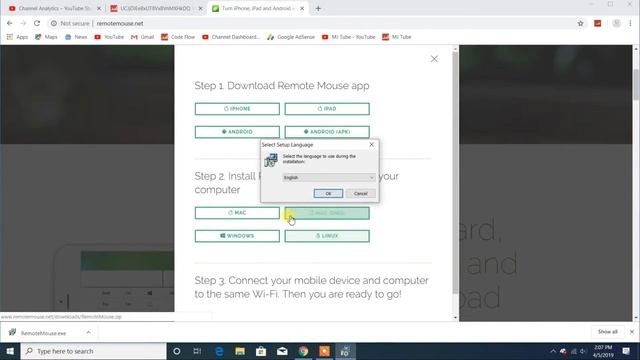Open Microsoft Store from taskbar
The width and height of the screenshot is (640, 360).
point(261,351)
